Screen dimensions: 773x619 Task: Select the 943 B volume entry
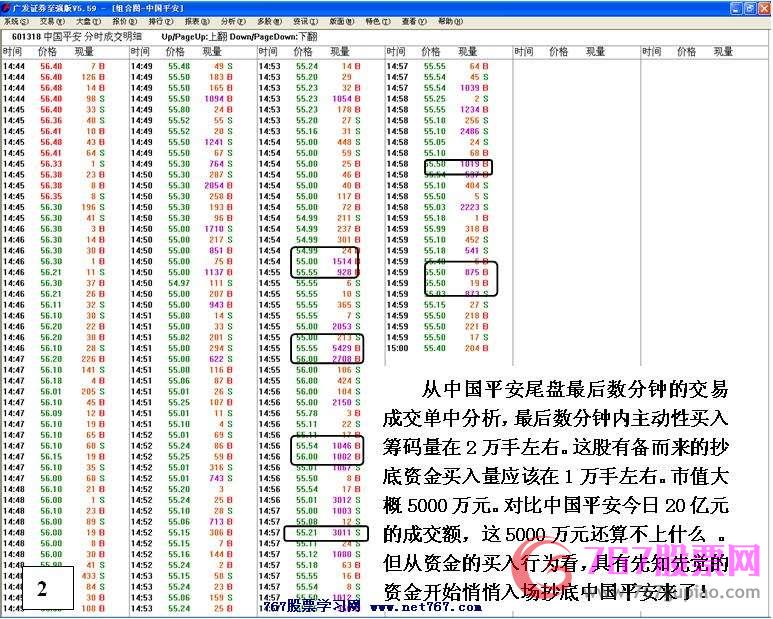(x=221, y=305)
